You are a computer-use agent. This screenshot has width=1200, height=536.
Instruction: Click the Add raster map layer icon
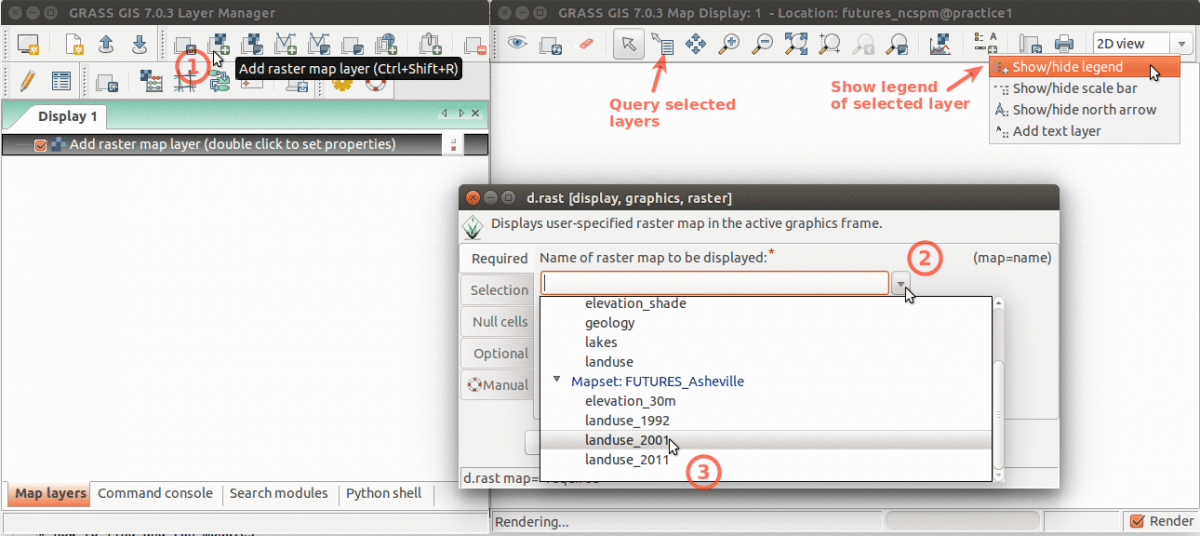click(218, 44)
